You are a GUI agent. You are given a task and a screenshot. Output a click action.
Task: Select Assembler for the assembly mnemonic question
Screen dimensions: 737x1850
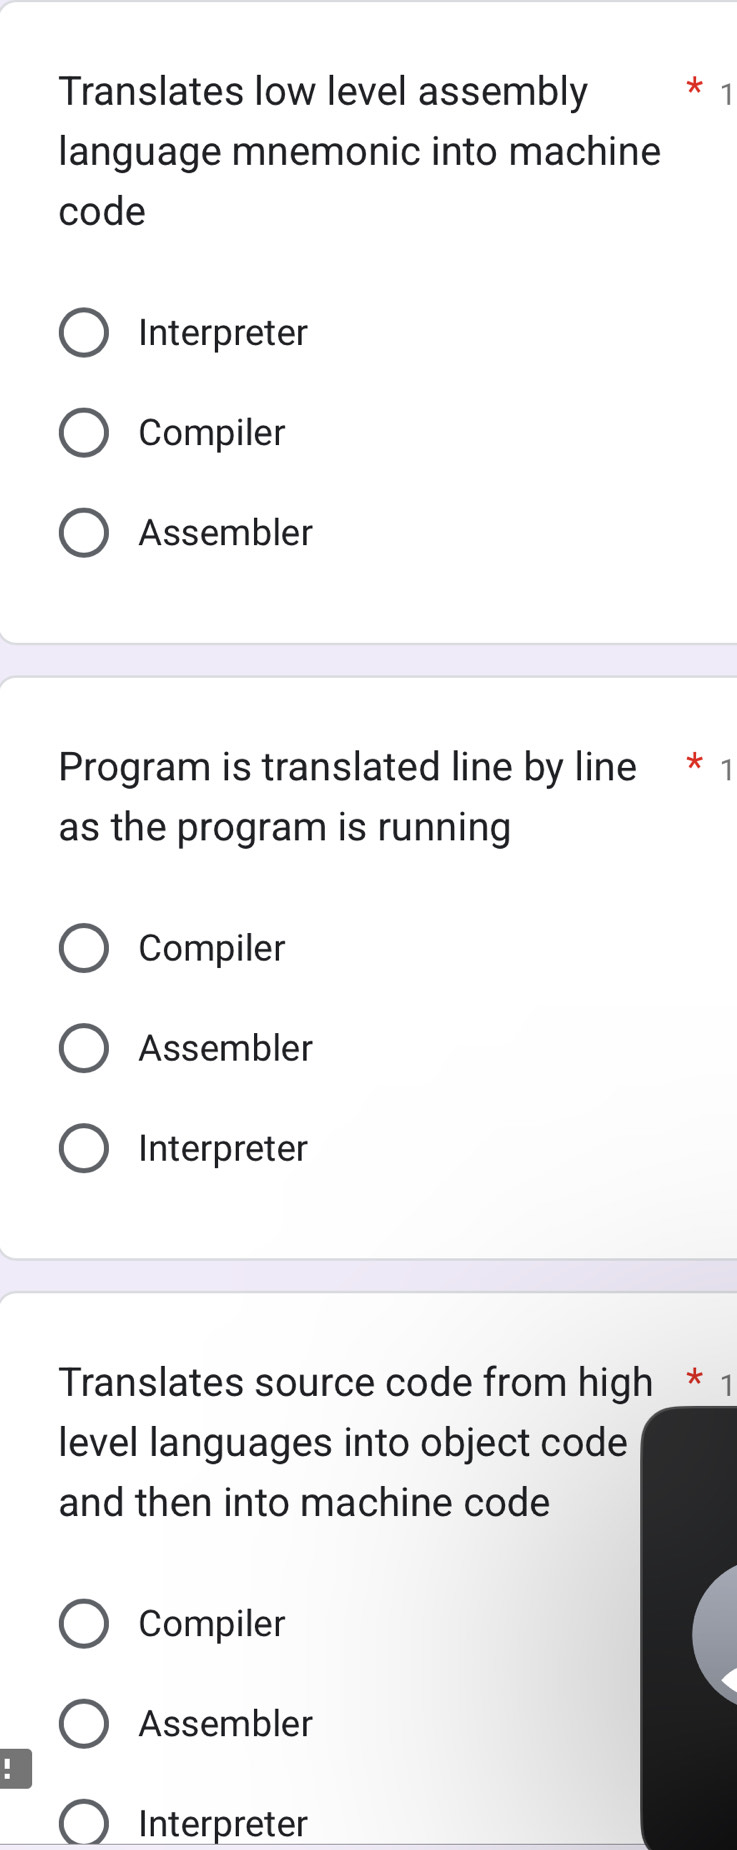84,532
